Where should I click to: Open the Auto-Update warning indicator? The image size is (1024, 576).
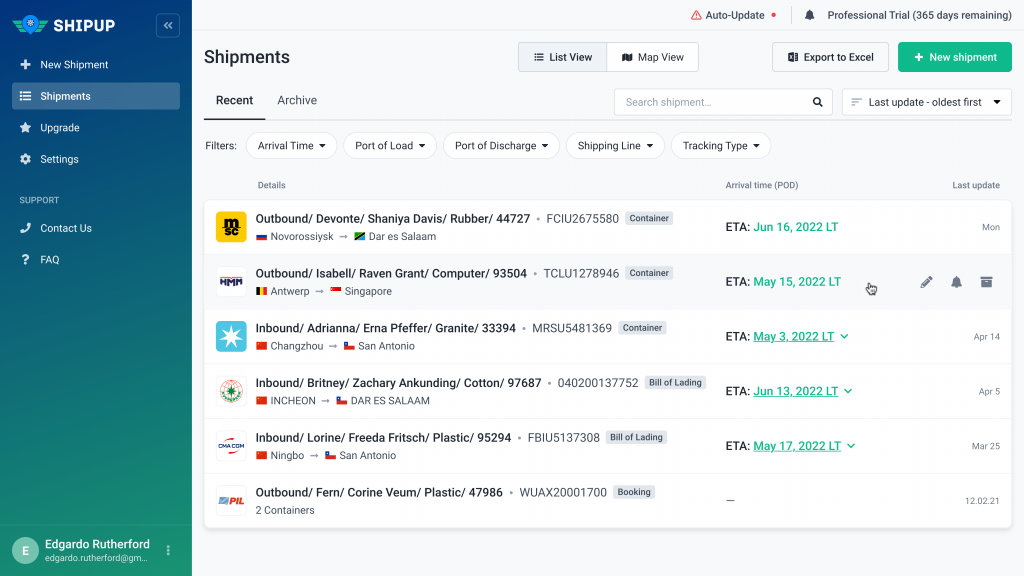tap(732, 15)
